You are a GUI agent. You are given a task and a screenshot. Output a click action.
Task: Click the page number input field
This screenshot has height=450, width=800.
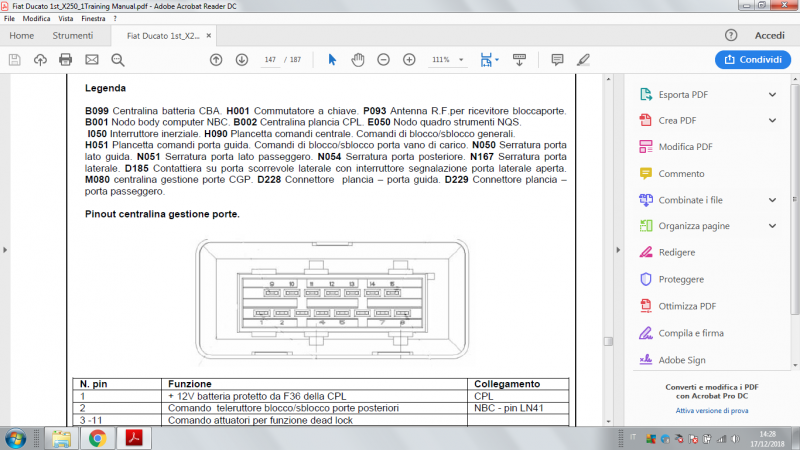[x=270, y=60]
